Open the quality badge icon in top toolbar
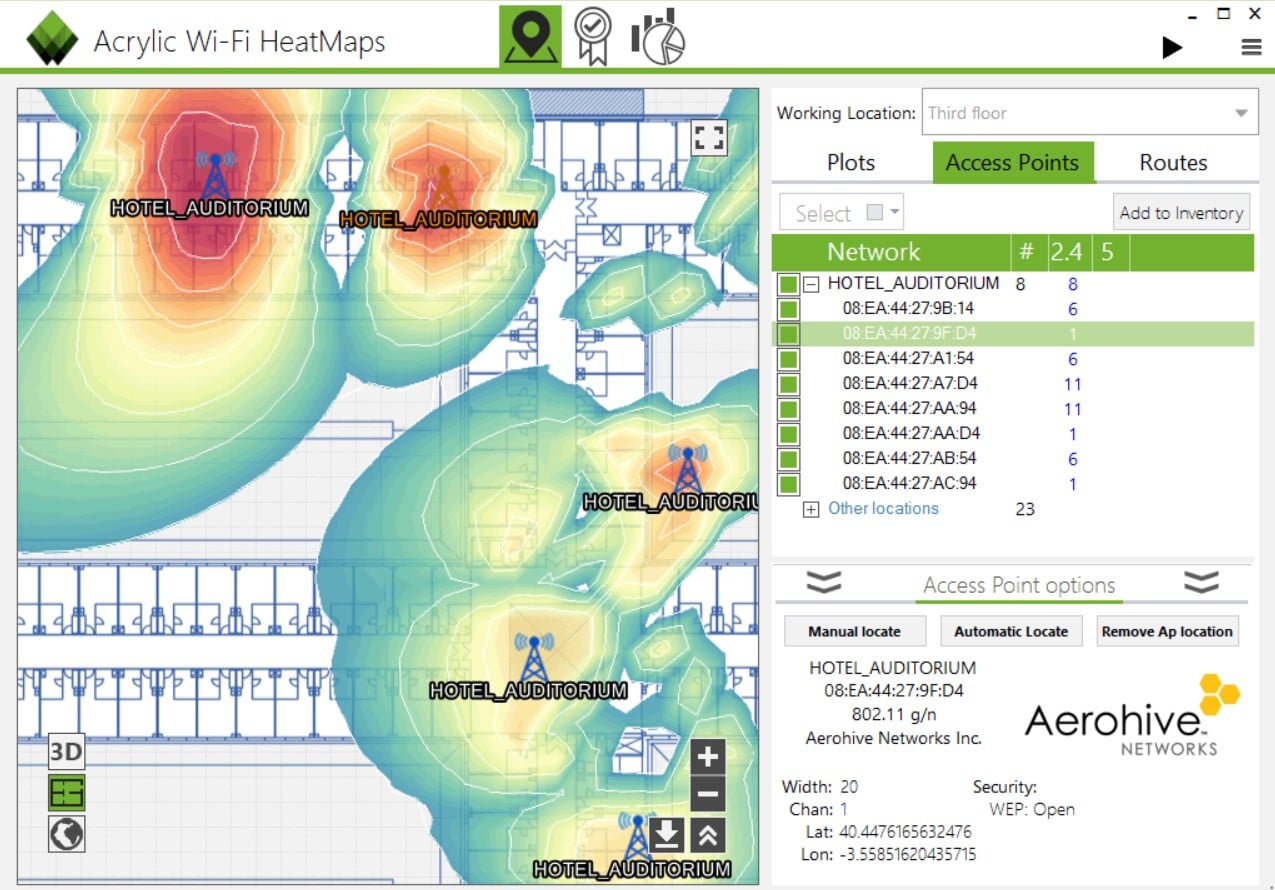 click(x=594, y=35)
